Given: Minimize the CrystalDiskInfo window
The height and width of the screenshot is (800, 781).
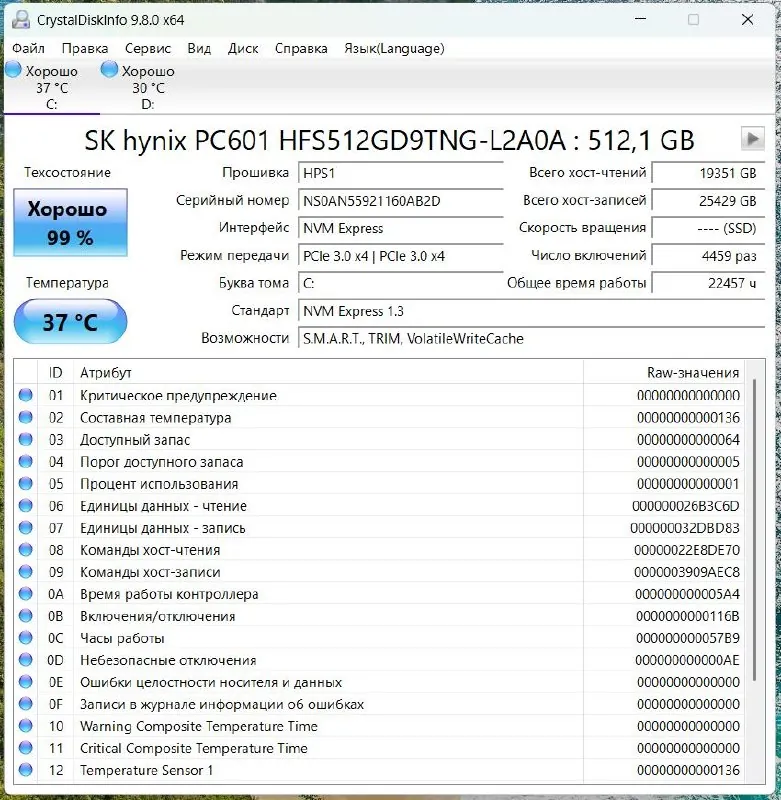Looking at the screenshot, I should pyautogui.click(x=641, y=20).
